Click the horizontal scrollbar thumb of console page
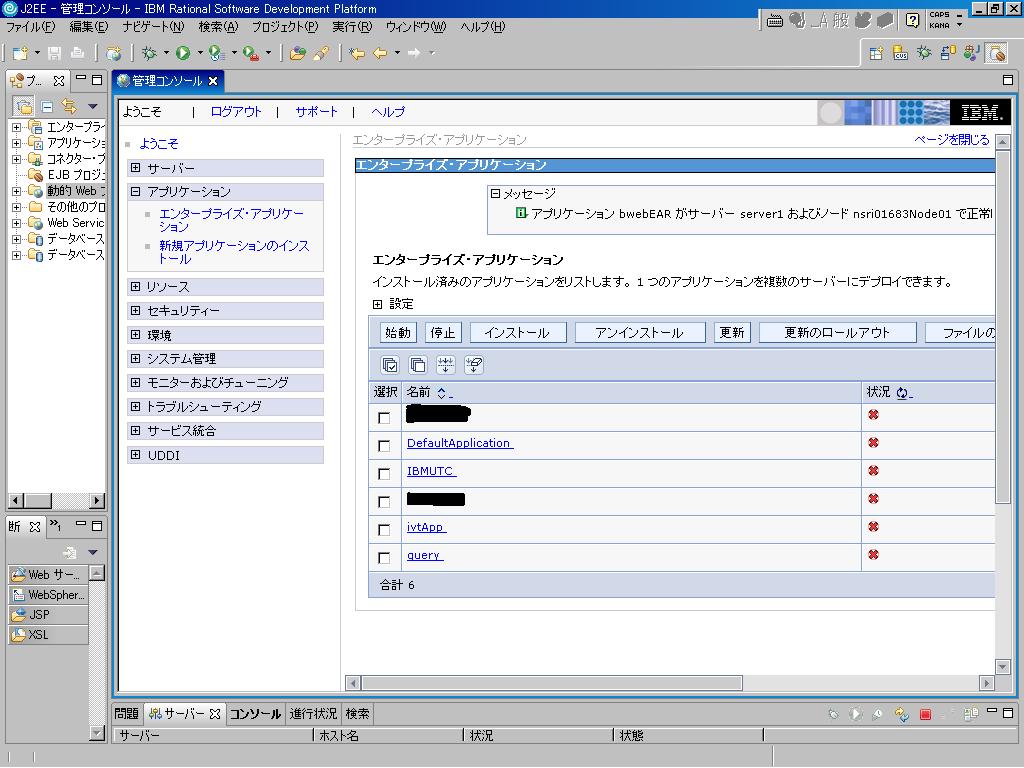Viewport: 1024px width, 768px height. 552,683
